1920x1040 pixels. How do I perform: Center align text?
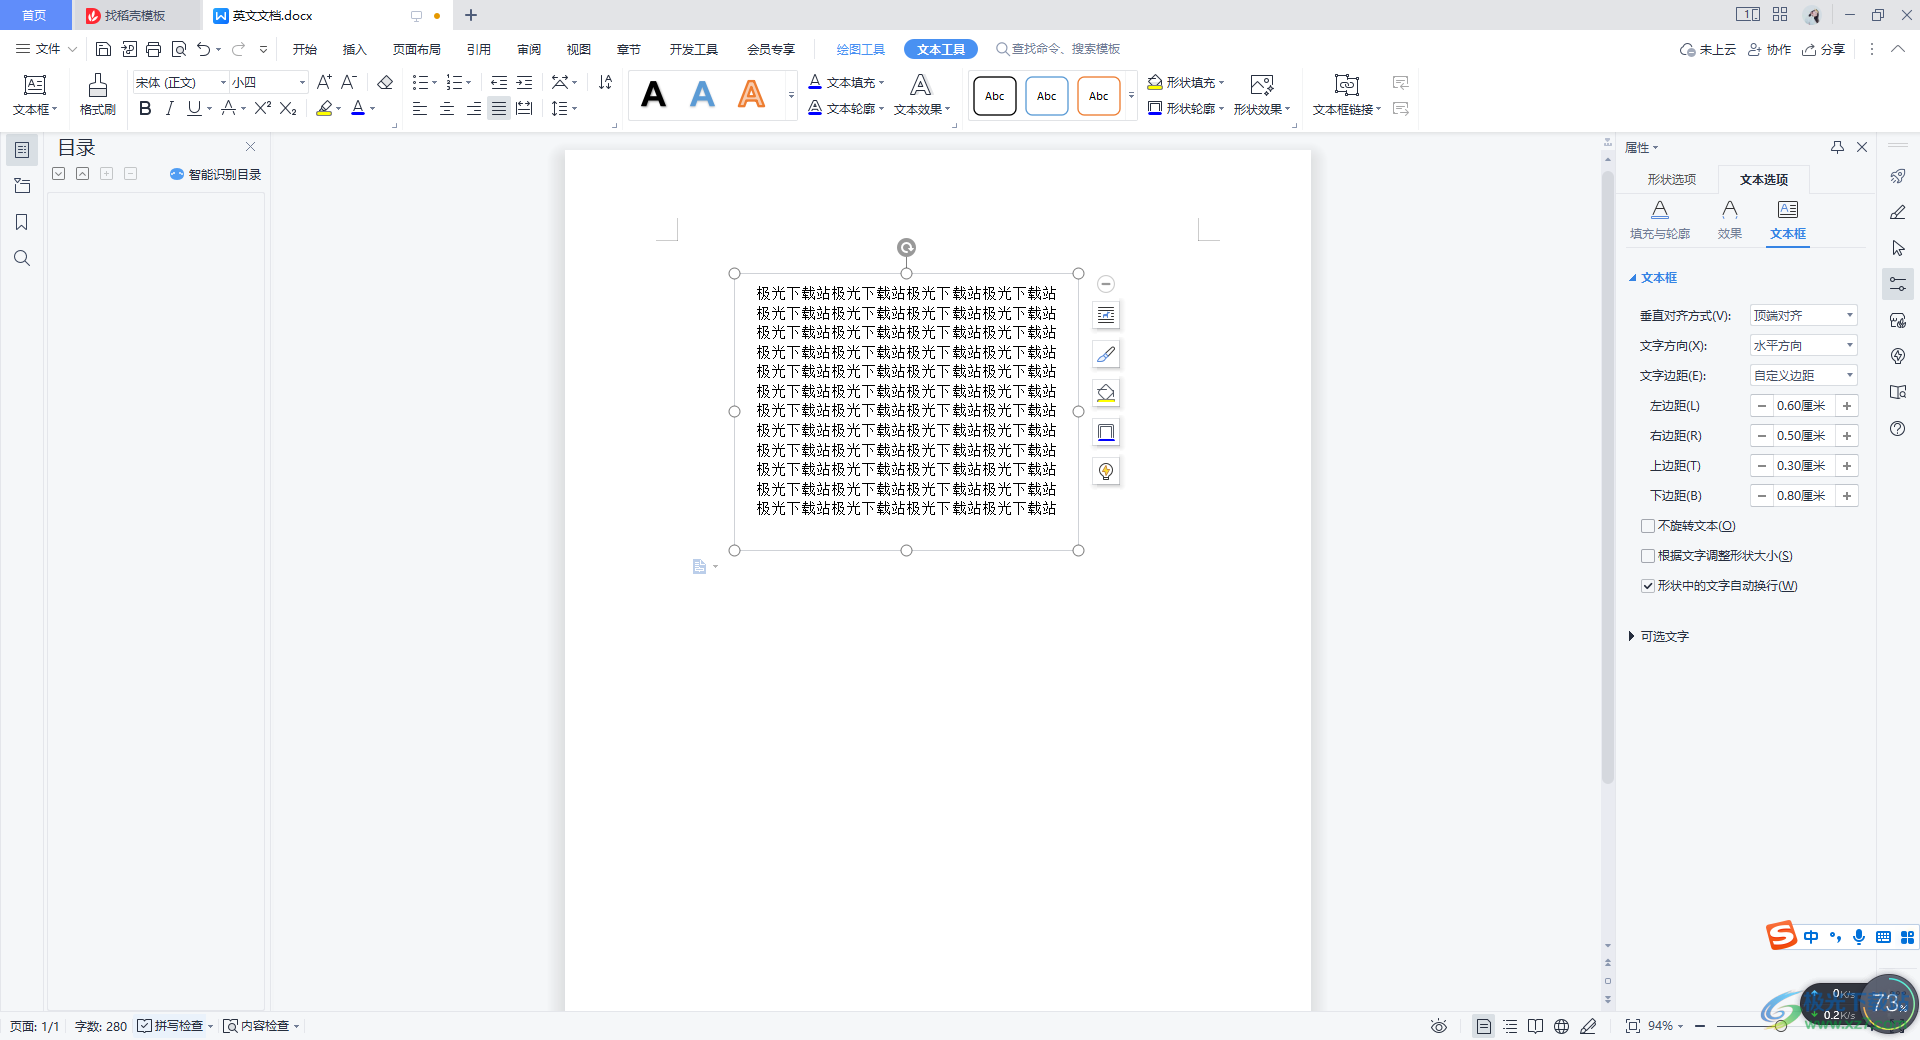tap(447, 108)
